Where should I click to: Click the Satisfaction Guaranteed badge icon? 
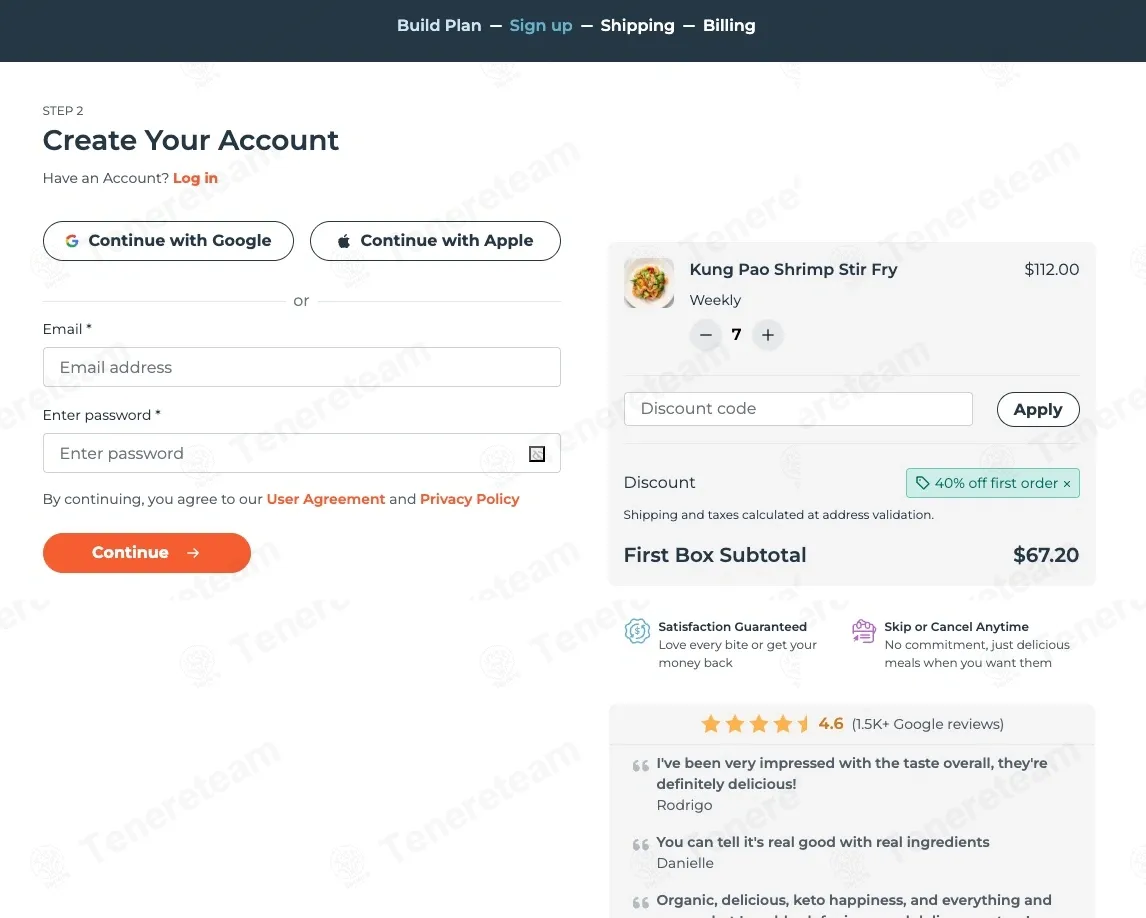point(637,632)
